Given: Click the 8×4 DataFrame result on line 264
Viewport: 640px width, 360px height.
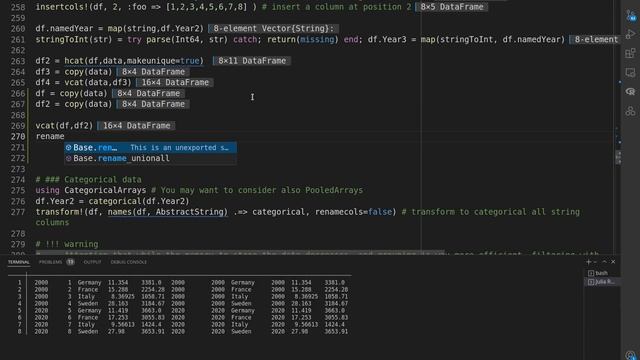Looking at the screenshot, I should click(x=153, y=72).
